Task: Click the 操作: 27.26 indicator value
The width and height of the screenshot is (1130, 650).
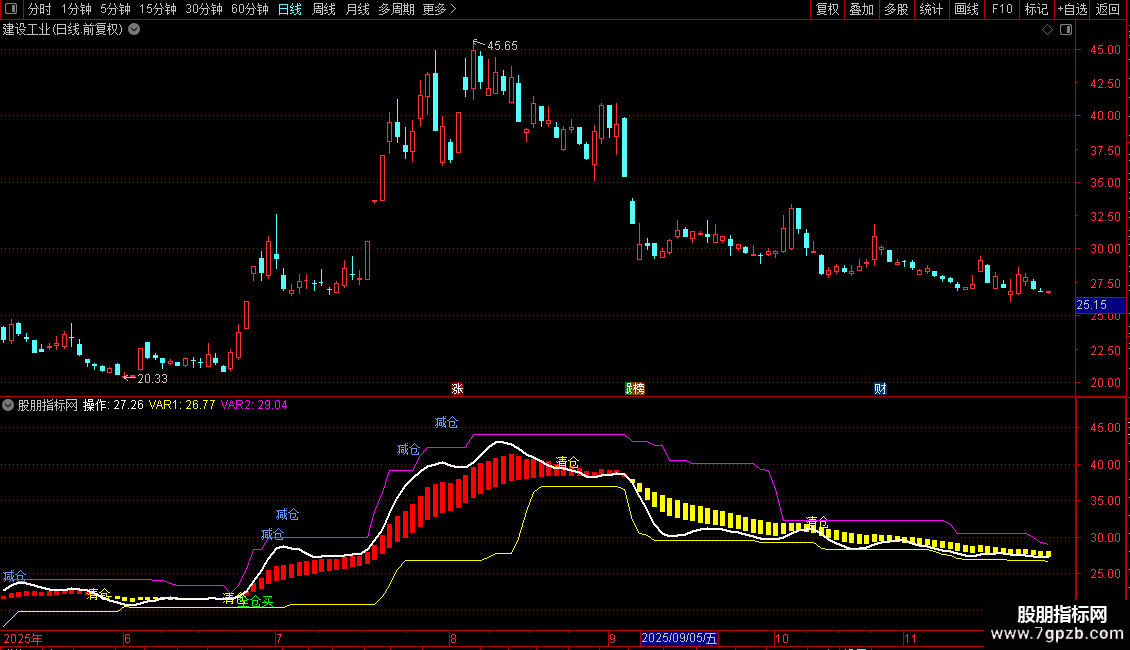Action: point(113,405)
